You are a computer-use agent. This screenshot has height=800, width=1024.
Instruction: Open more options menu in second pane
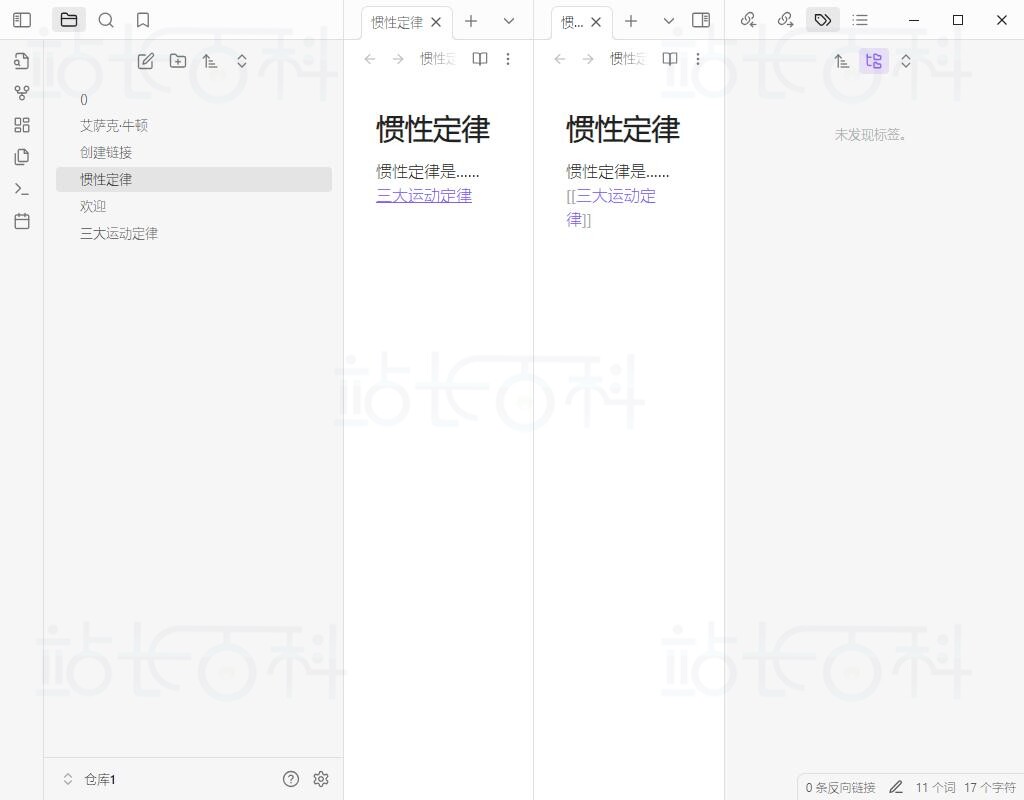pos(698,59)
